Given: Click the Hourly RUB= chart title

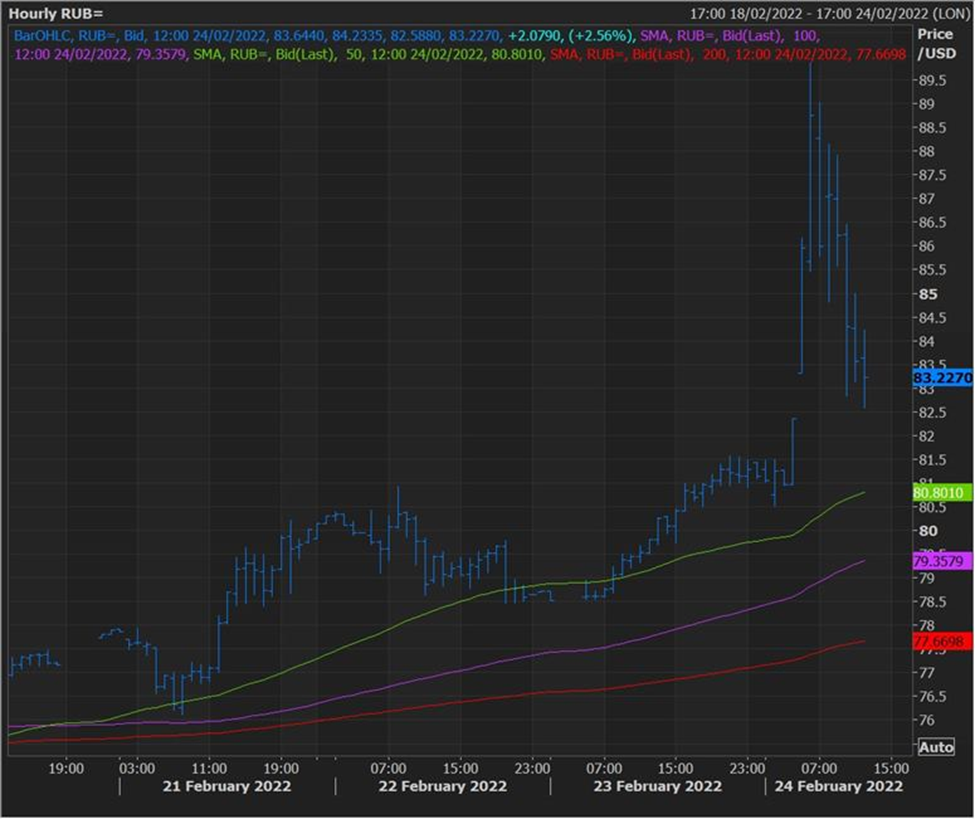Looking at the screenshot, I should click(56, 13).
